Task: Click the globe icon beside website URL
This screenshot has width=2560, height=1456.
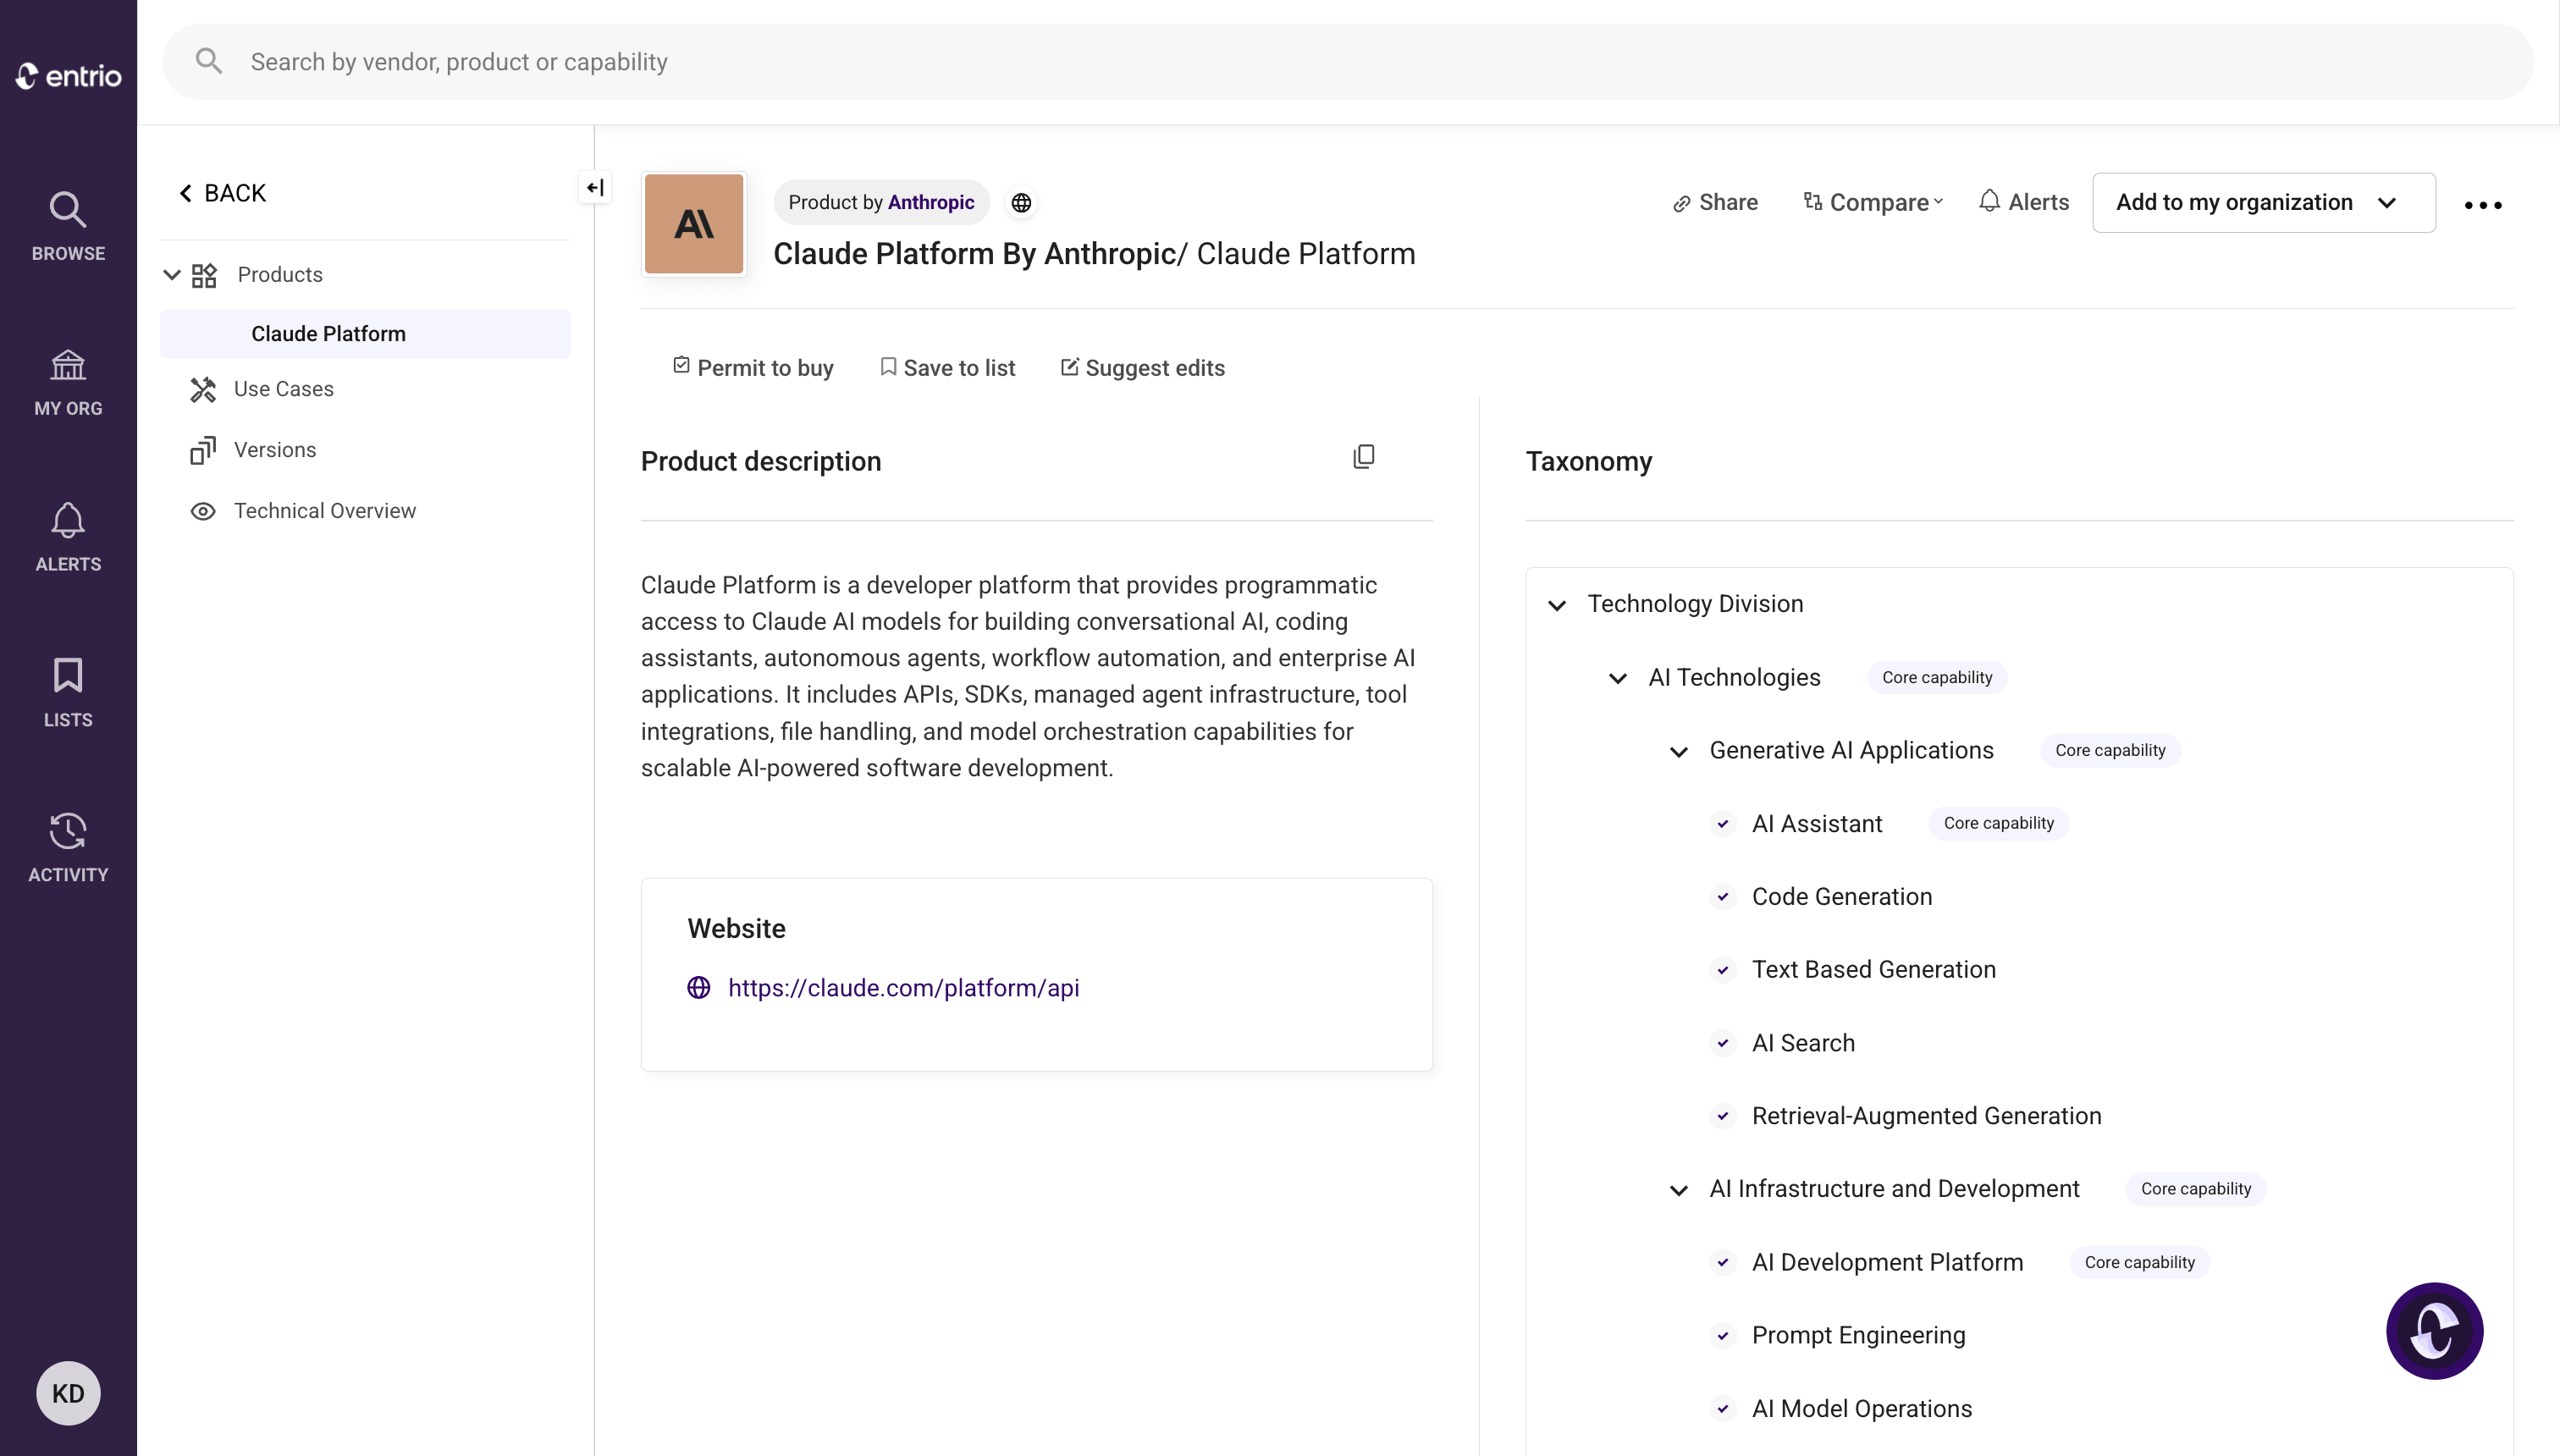Action: 699,988
